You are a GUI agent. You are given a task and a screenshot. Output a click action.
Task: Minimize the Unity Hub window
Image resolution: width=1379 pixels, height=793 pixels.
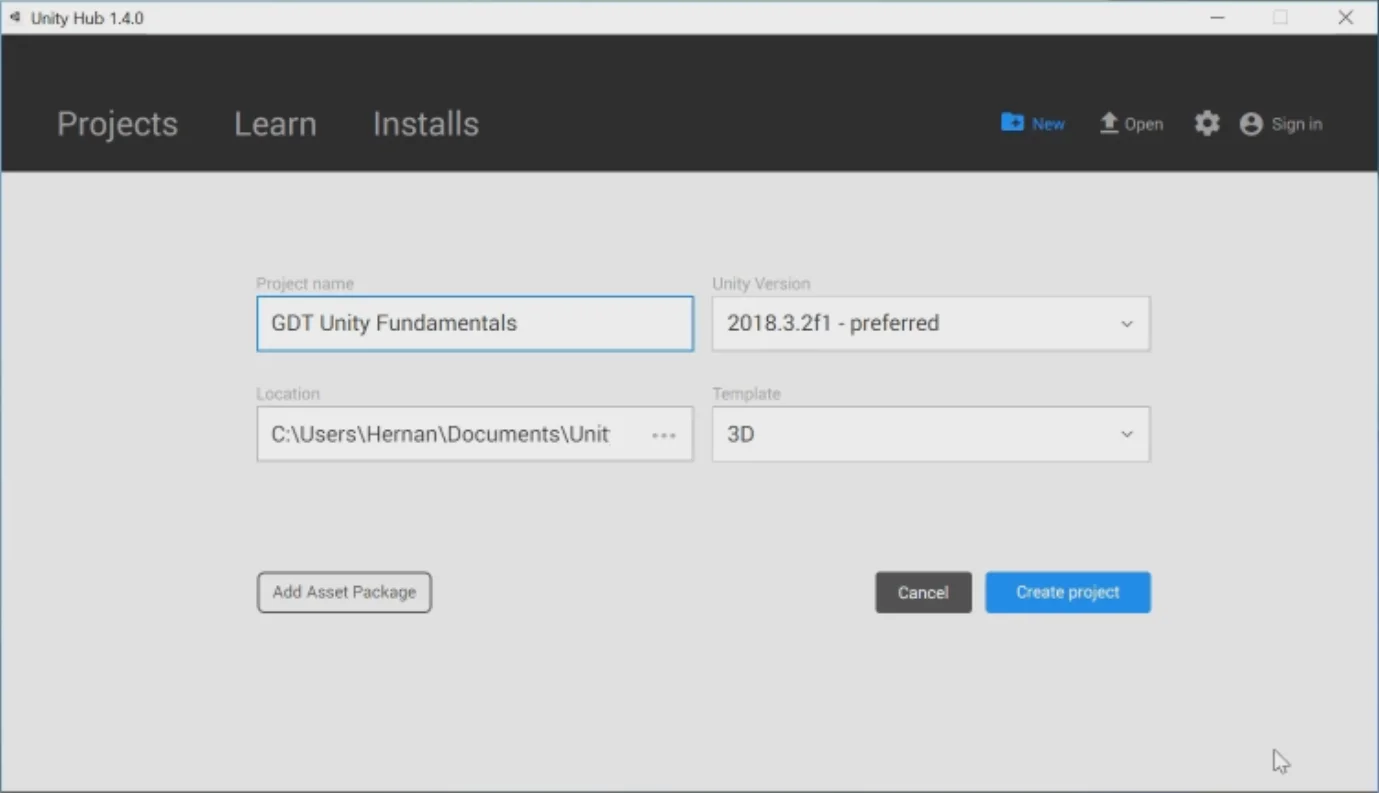tap(1217, 18)
